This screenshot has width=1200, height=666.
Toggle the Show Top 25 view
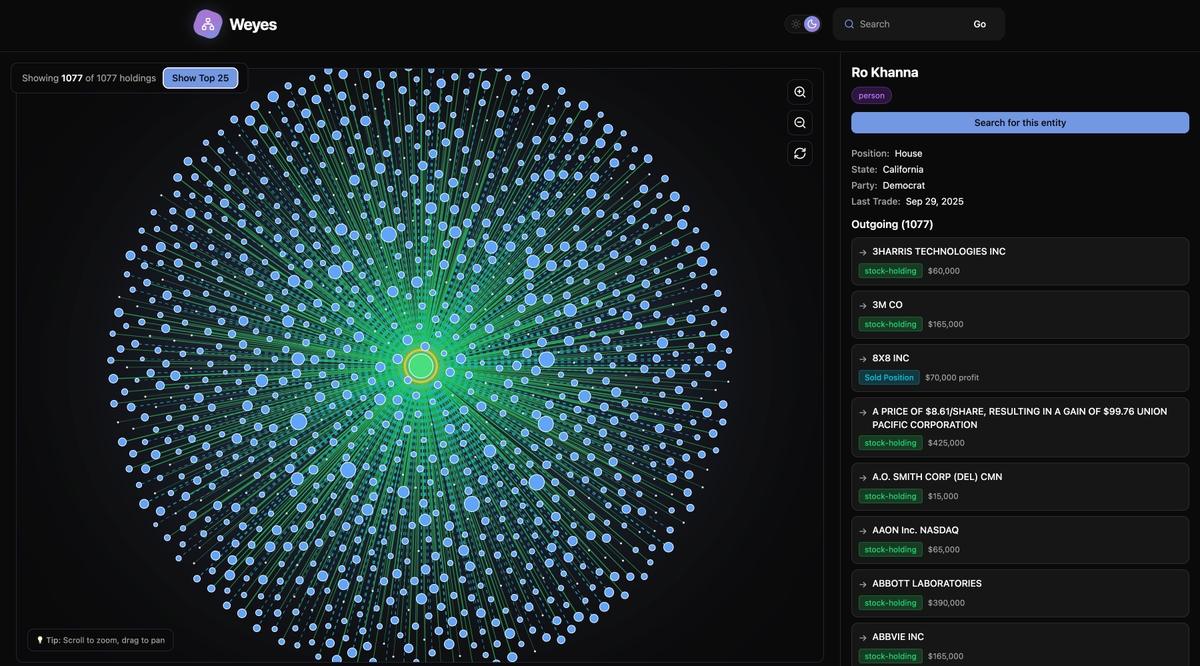click(200, 77)
